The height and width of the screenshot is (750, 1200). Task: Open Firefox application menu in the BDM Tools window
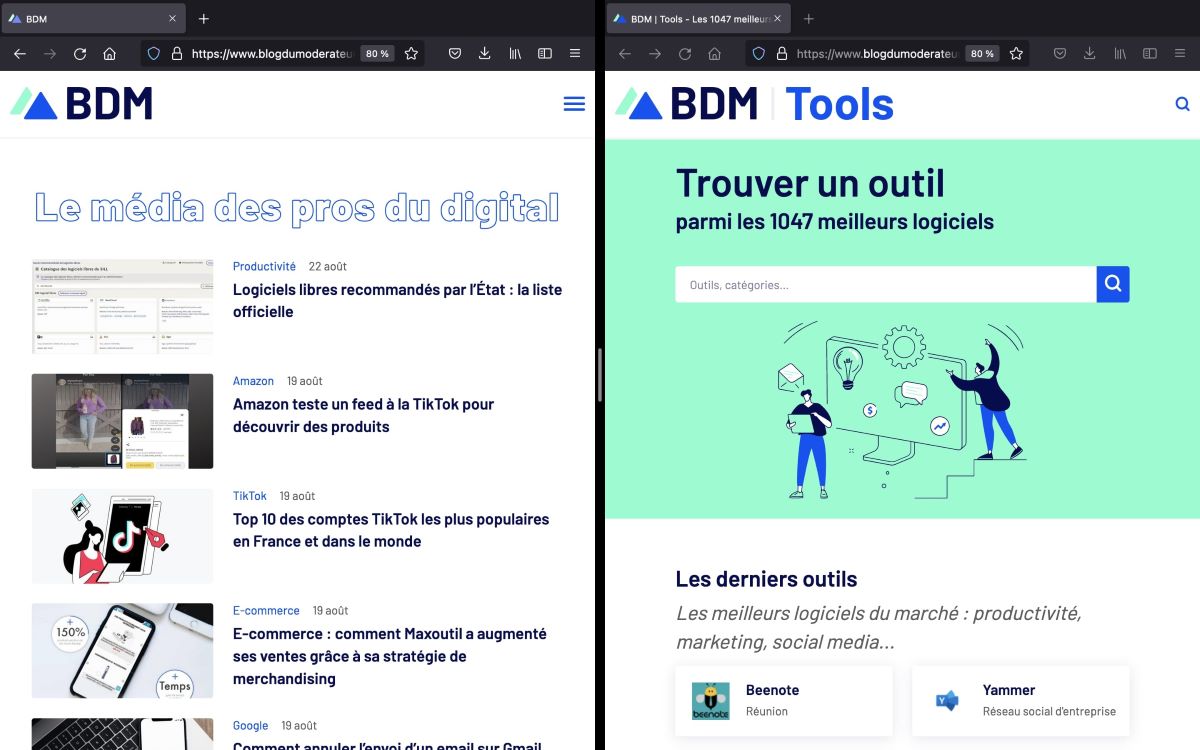click(x=1180, y=54)
